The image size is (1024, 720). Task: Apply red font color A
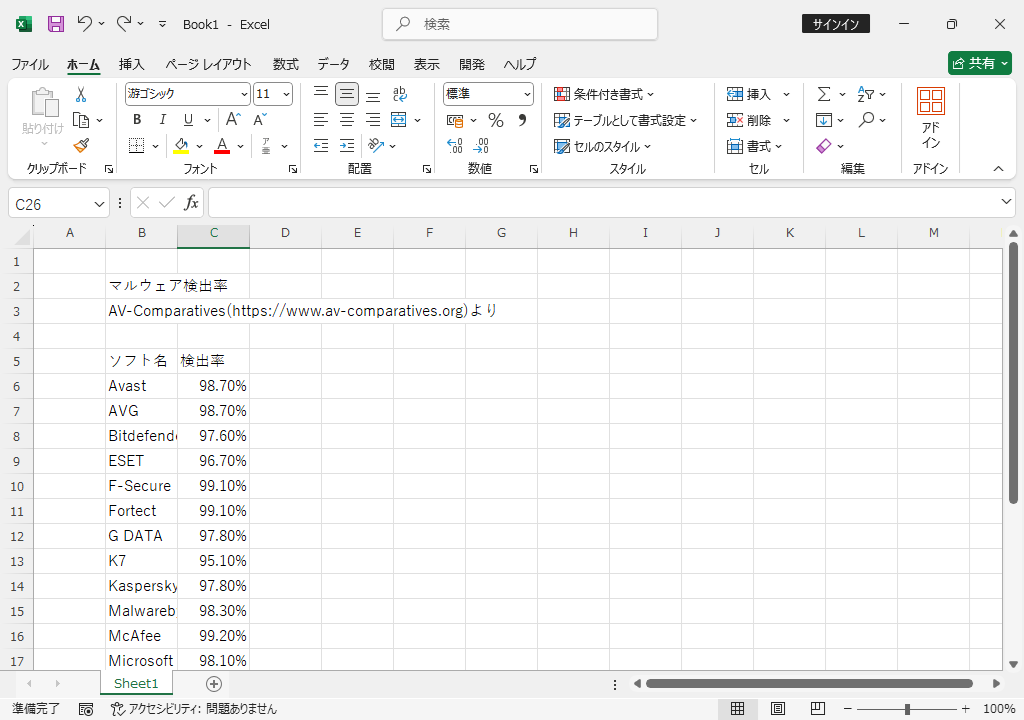tap(222, 146)
